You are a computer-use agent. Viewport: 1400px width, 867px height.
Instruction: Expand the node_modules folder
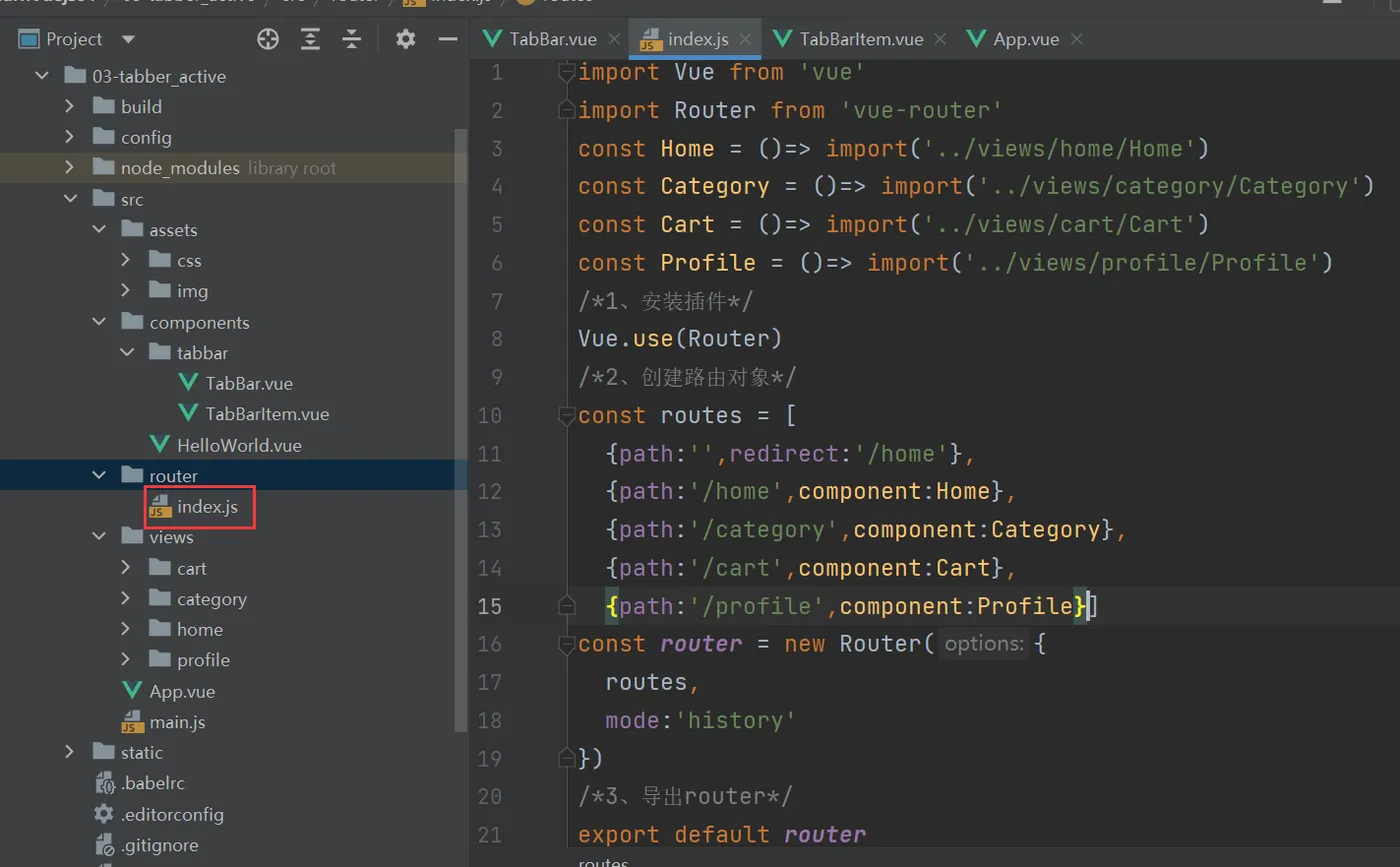[69, 167]
